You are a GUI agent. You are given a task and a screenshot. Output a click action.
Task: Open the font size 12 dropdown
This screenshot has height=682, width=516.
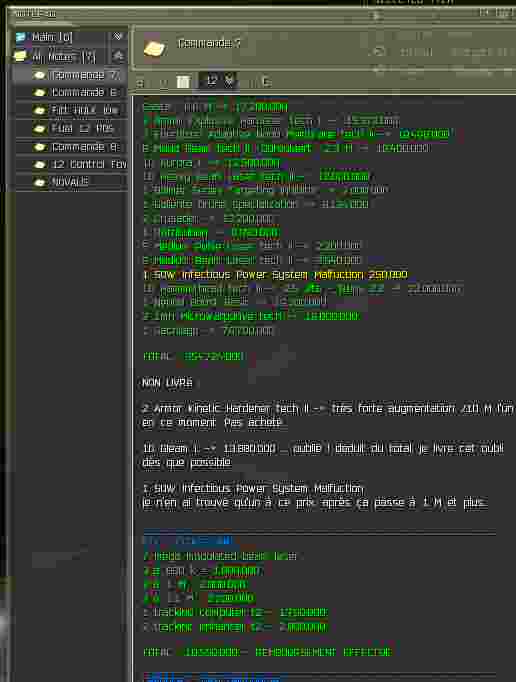pyautogui.click(x=219, y=81)
